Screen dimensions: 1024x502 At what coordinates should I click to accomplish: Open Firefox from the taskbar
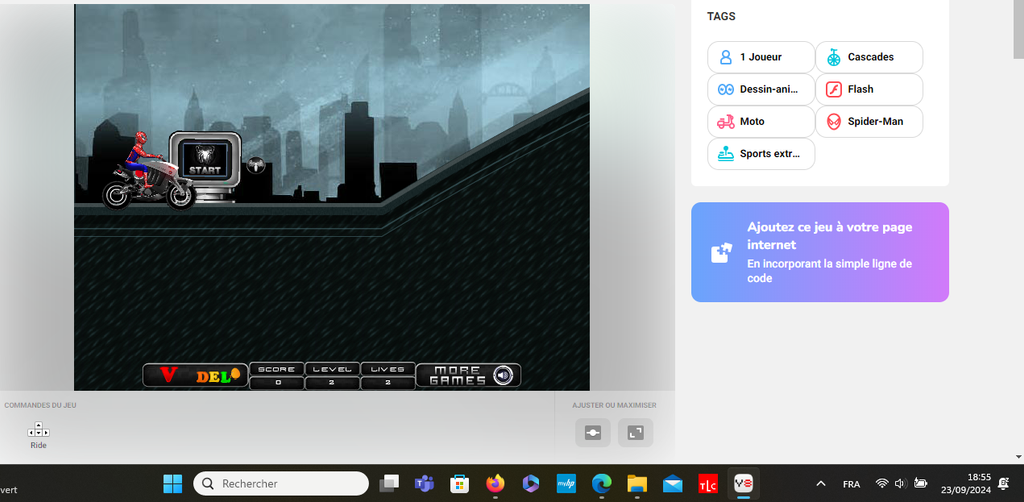pyautogui.click(x=495, y=484)
